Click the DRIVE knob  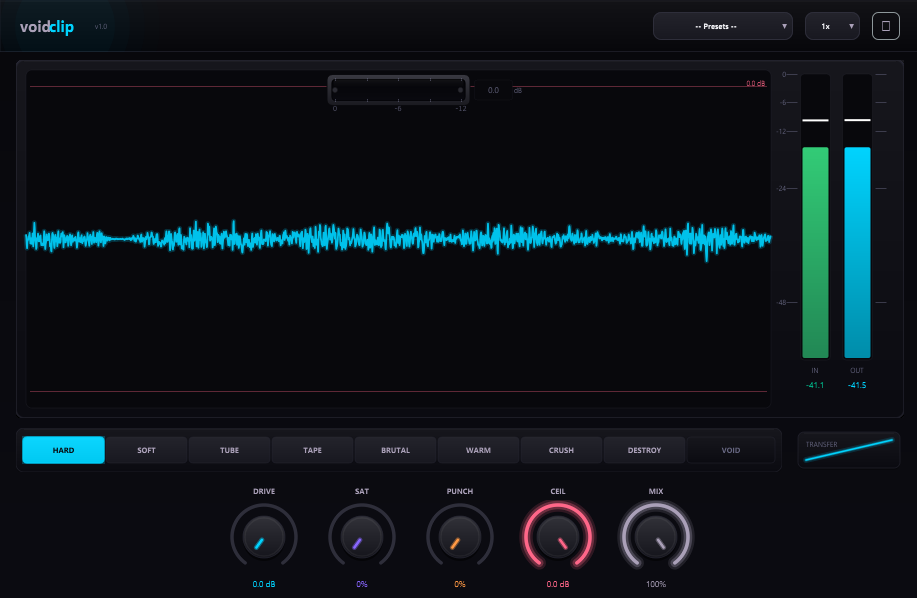click(x=264, y=536)
